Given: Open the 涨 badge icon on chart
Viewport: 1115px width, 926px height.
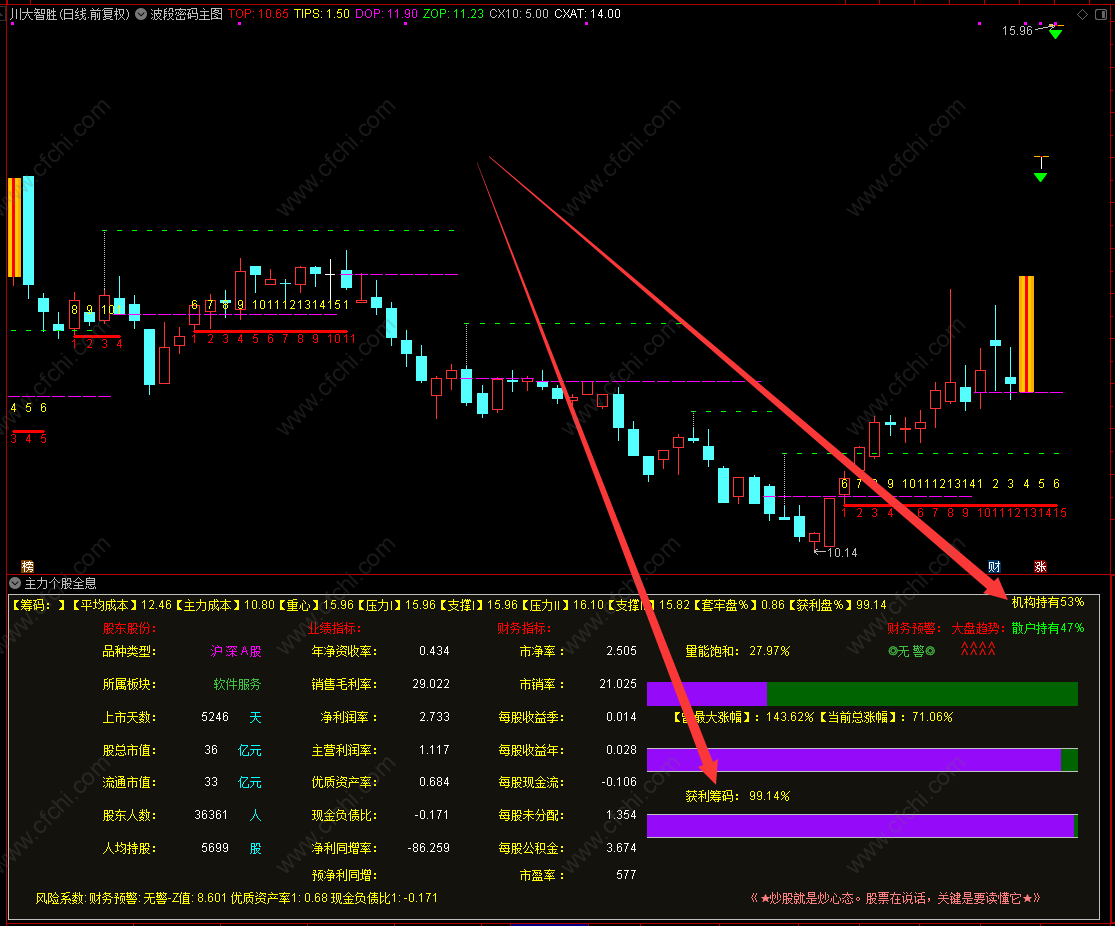Looking at the screenshot, I should (x=1040, y=566).
